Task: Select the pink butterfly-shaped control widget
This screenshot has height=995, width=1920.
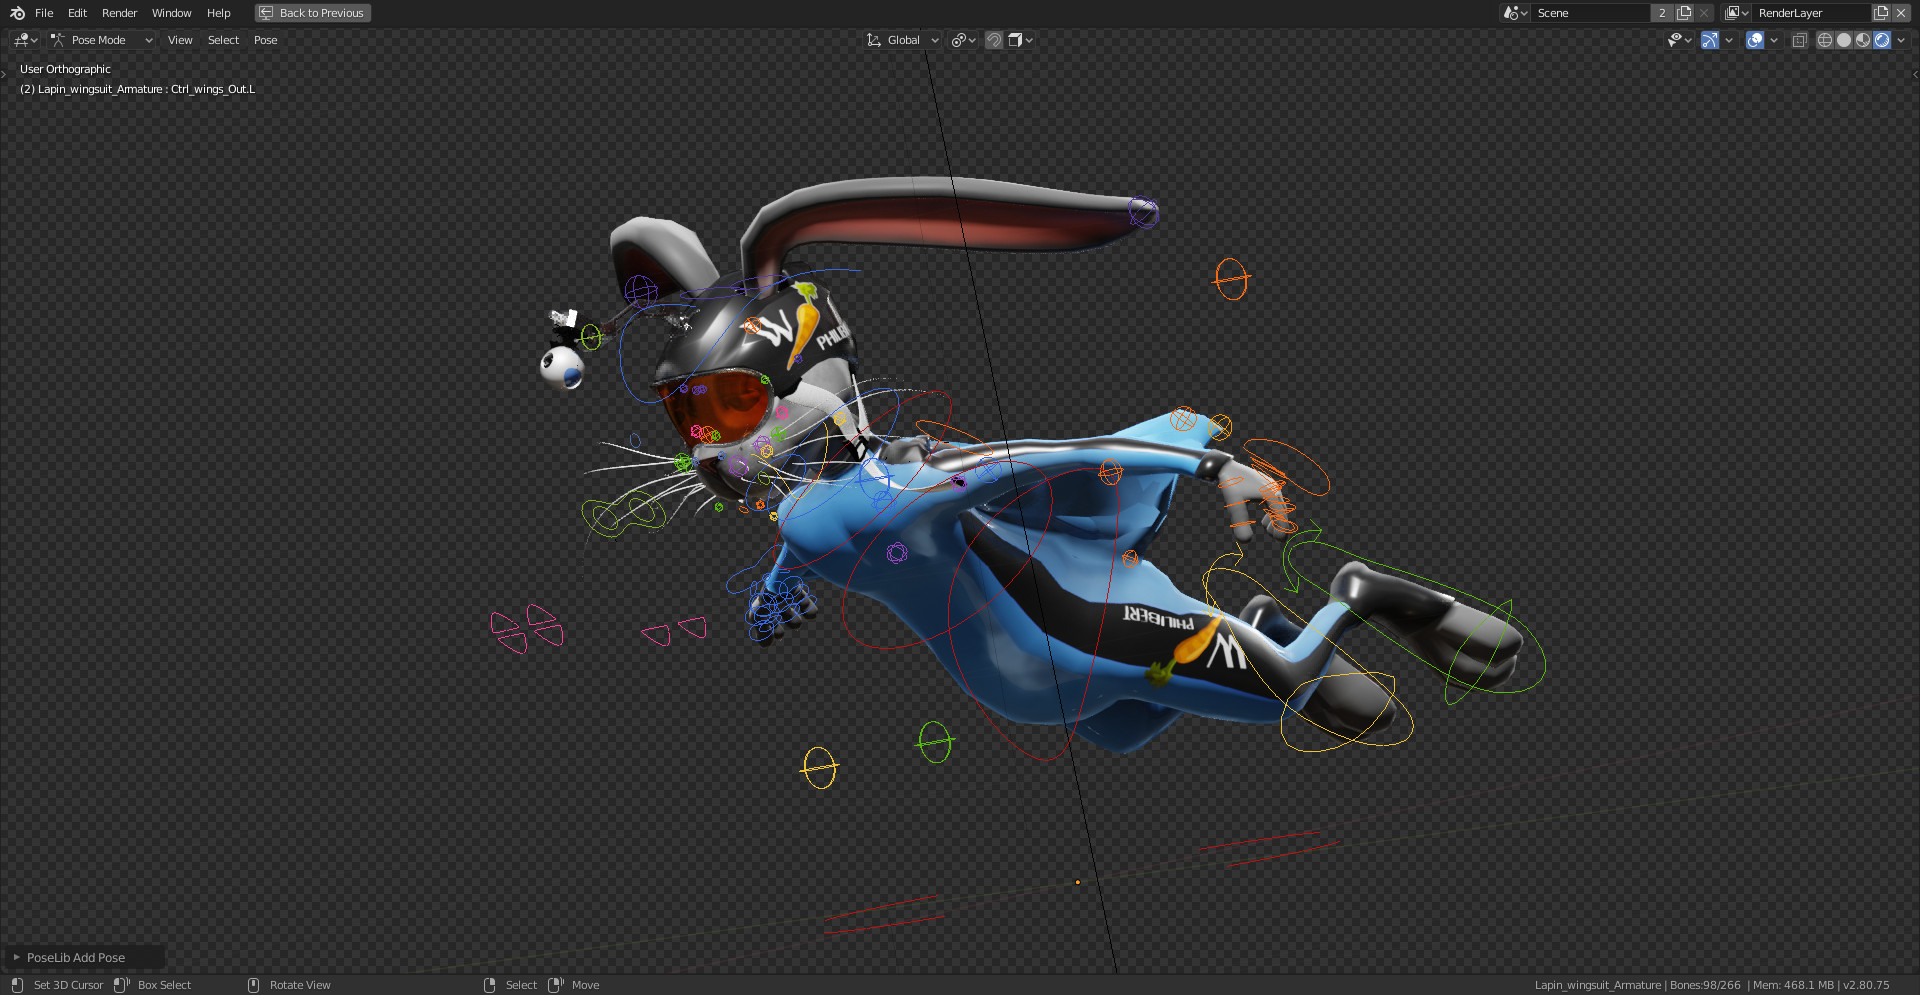Action: 527,628
